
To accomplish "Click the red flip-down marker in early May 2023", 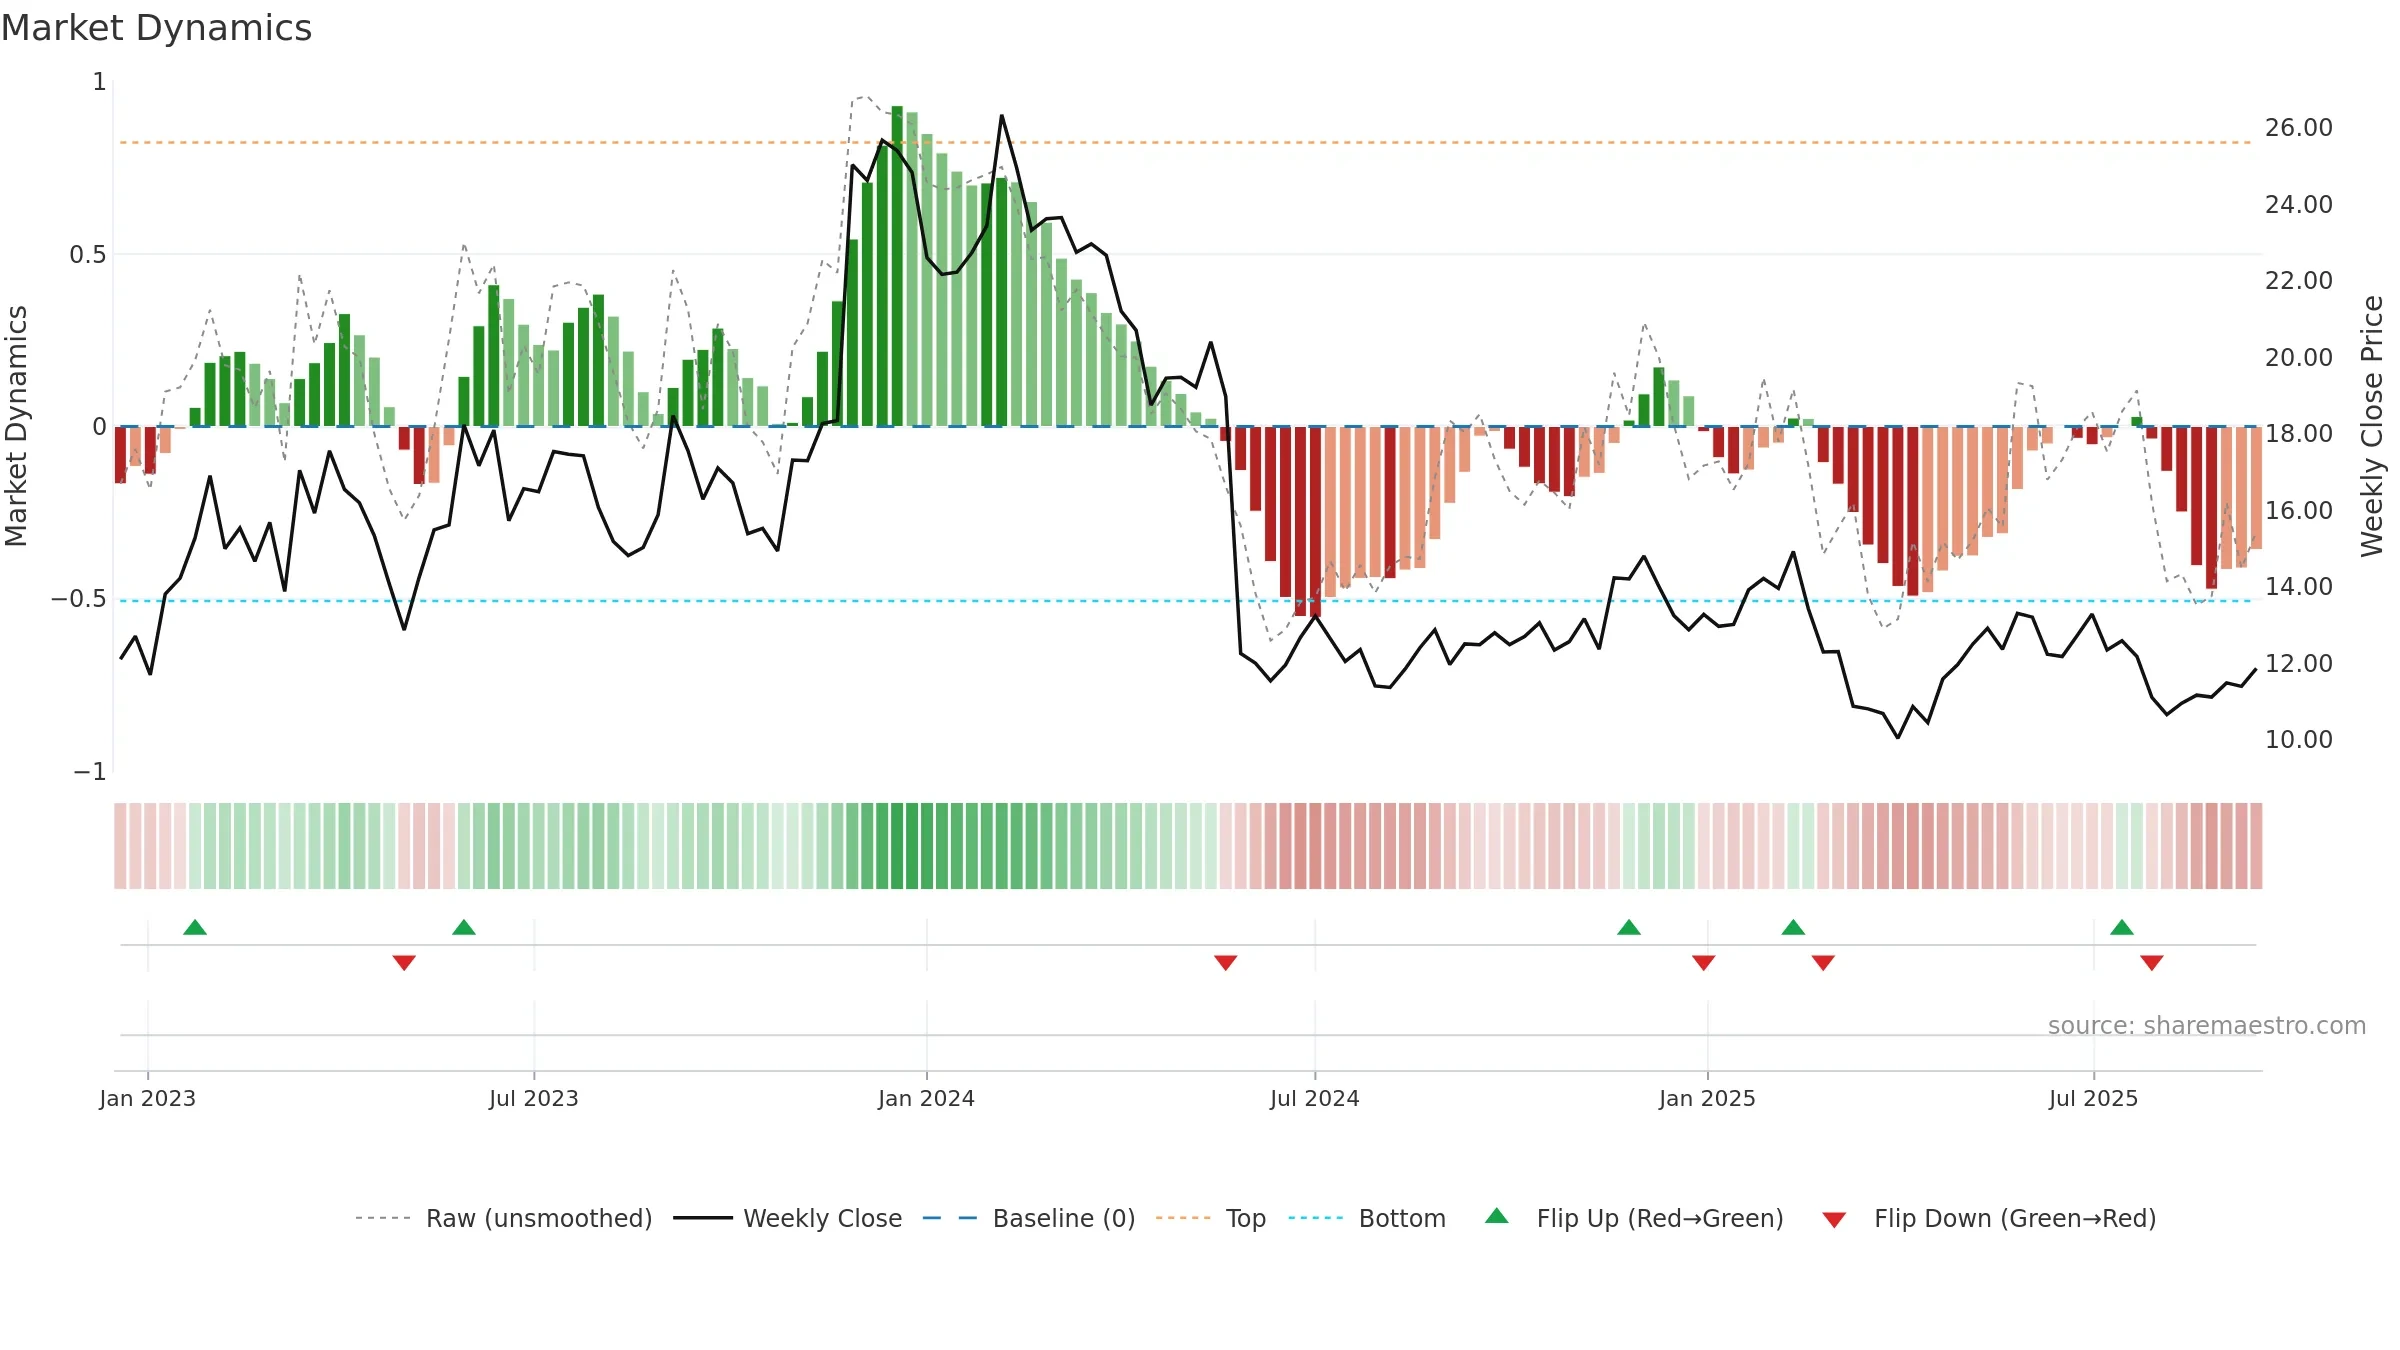I will click(x=404, y=962).
